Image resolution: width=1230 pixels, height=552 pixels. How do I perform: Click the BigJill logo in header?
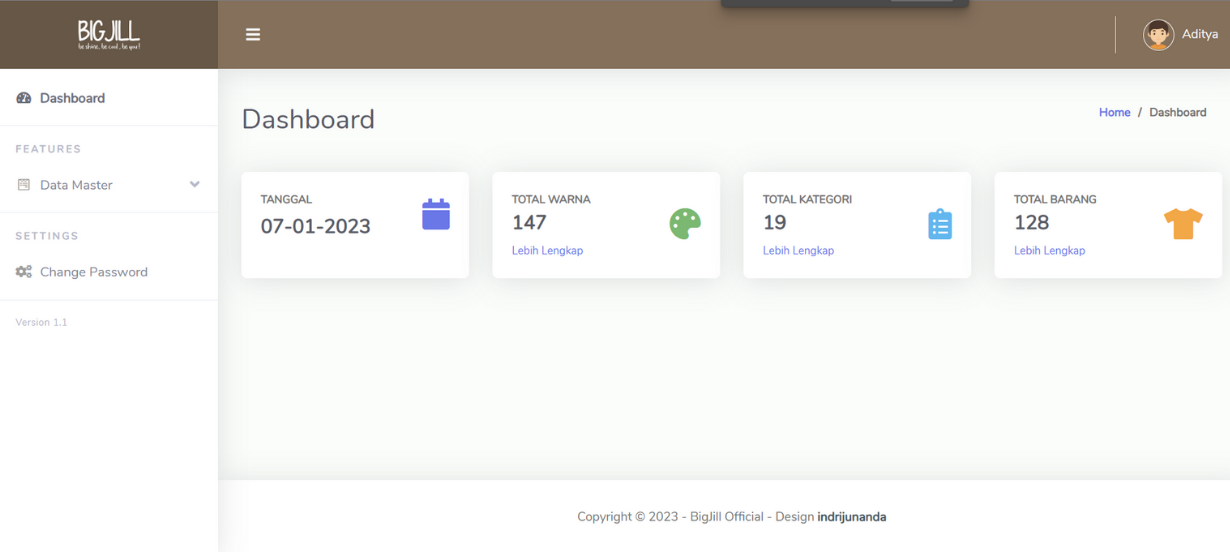[108, 35]
